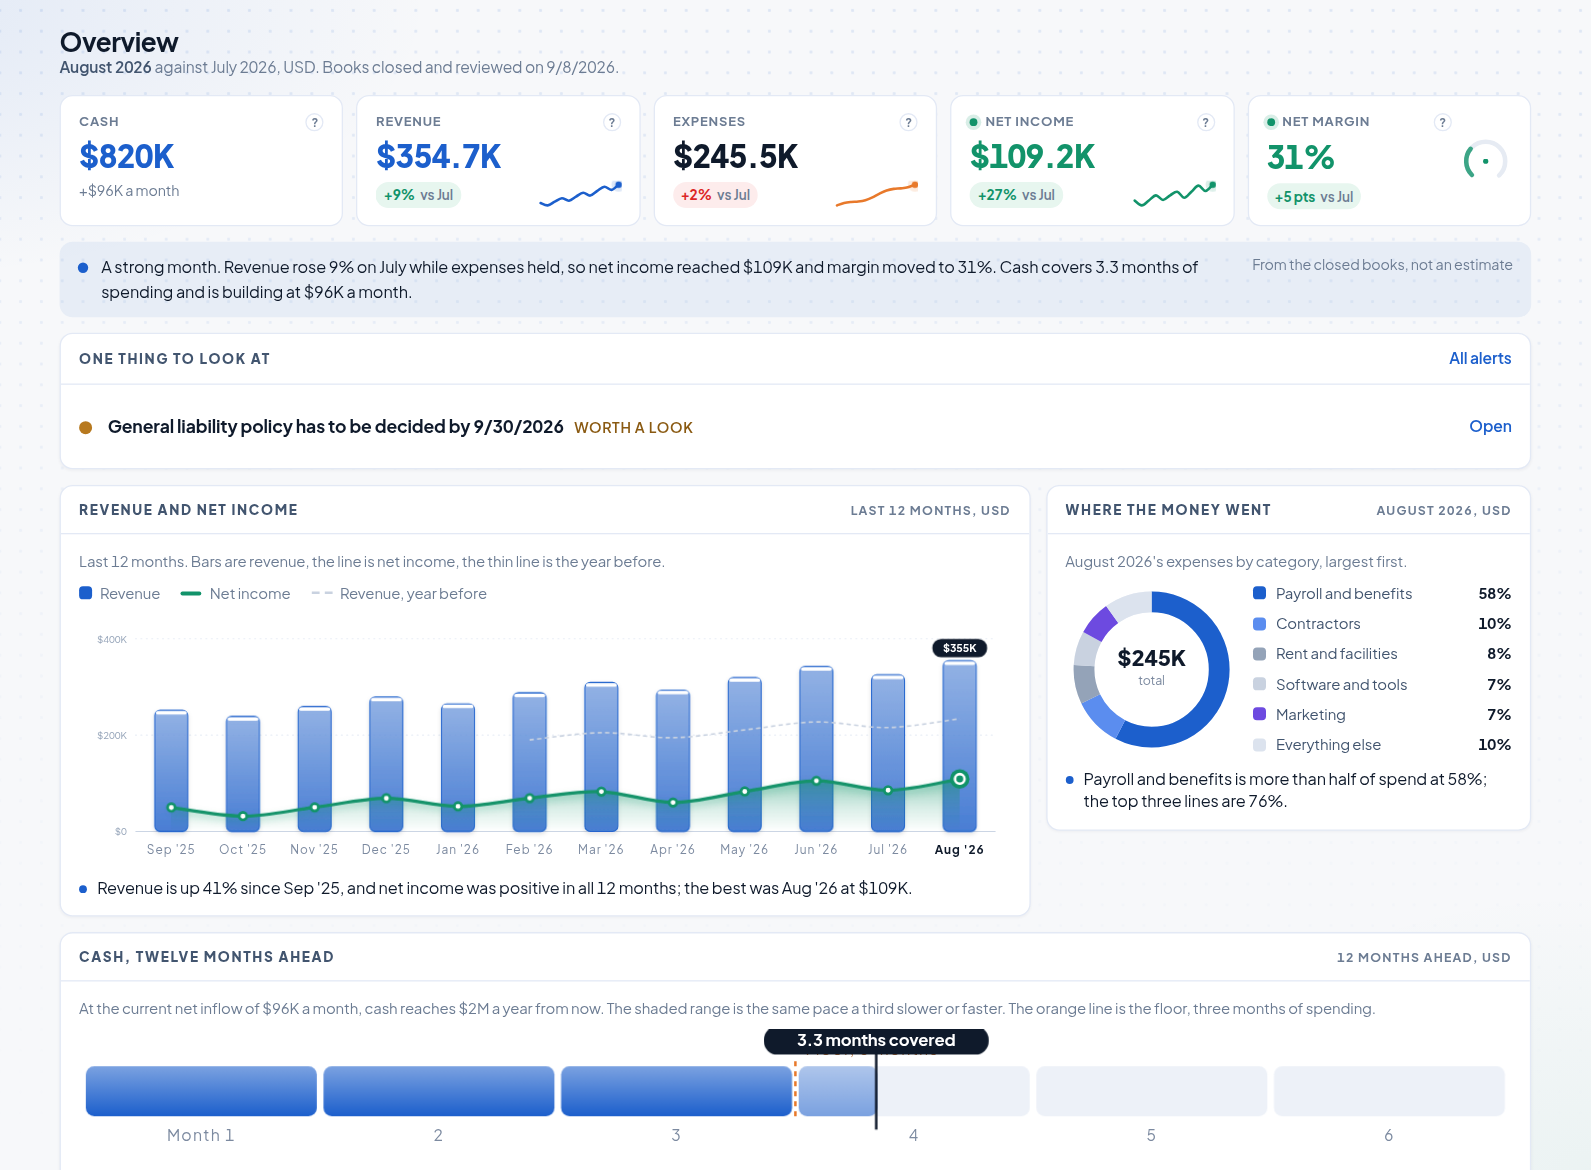This screenshot has height=1170, width=1591.
Task: Select the Month 1 cash coverage bar
Action: point(201,1091)
